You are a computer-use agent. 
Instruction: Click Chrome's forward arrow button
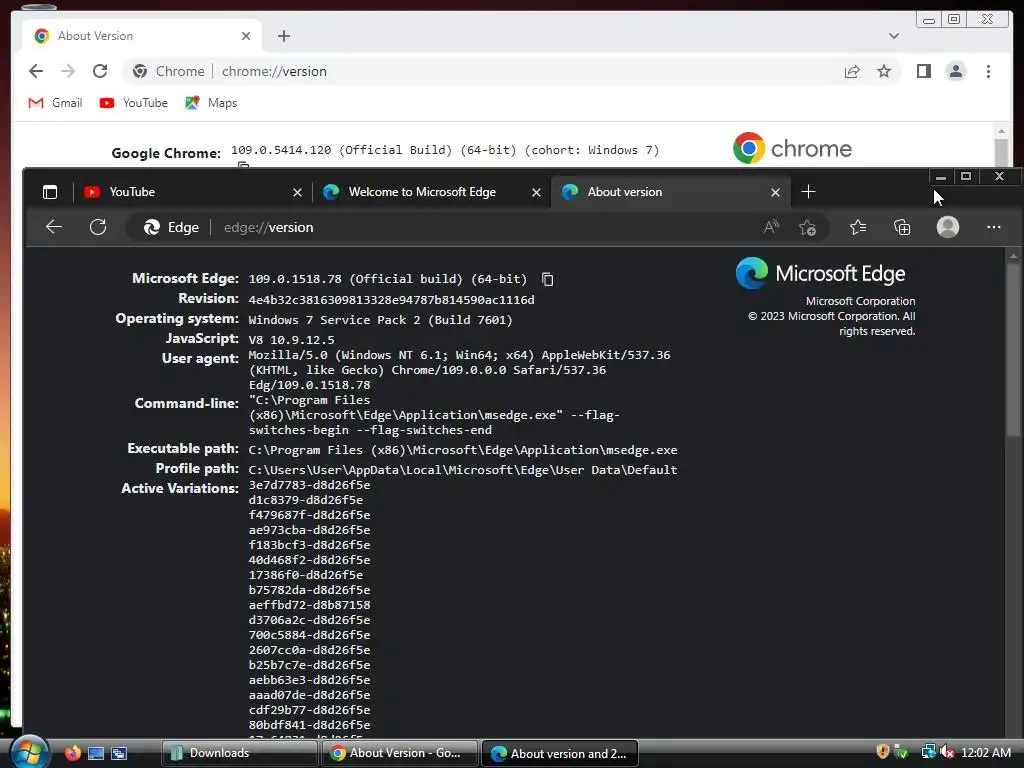coord(68,71)
